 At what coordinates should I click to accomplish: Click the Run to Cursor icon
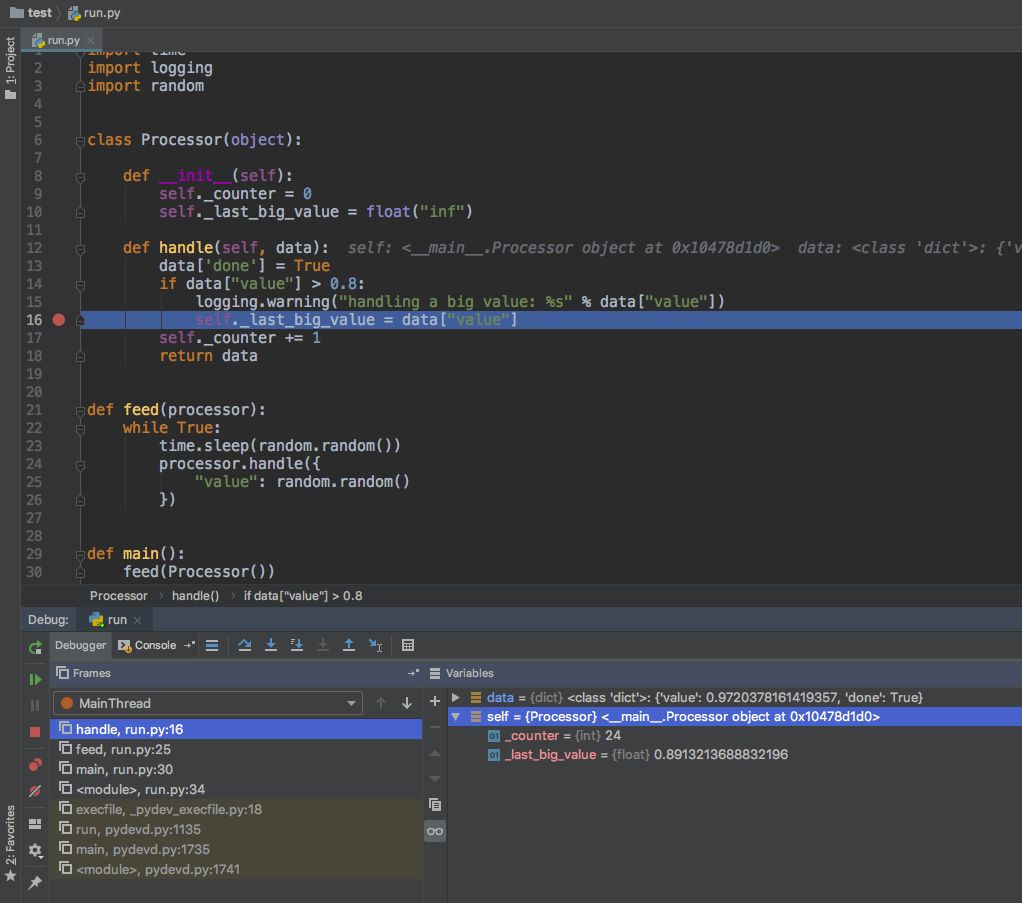pyautogui.click(x=375, y=645)
